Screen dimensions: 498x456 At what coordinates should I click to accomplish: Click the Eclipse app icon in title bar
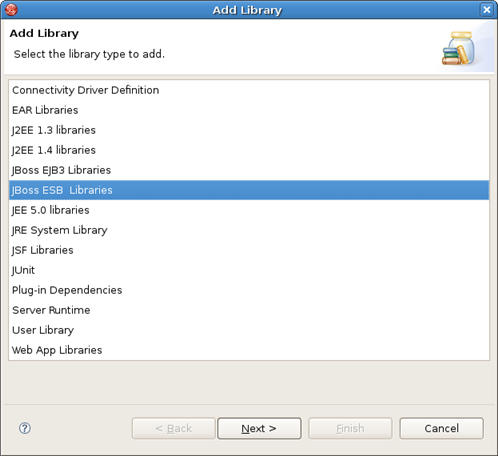point(11,10)
